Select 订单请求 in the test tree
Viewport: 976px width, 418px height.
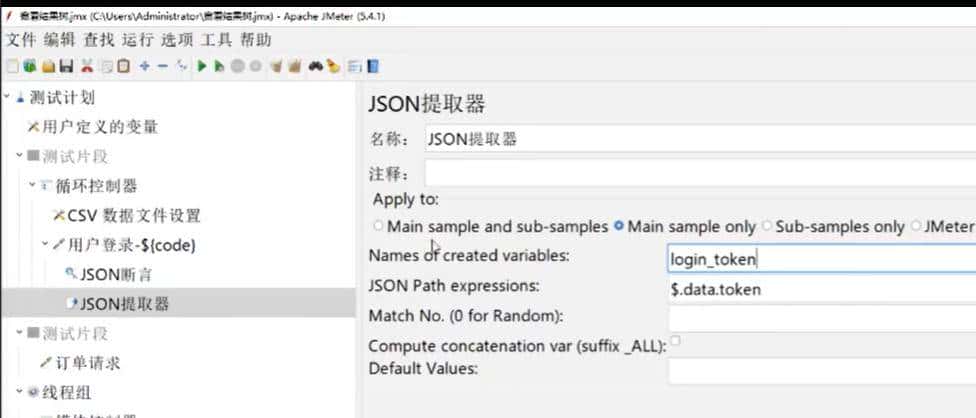[94, 363]
